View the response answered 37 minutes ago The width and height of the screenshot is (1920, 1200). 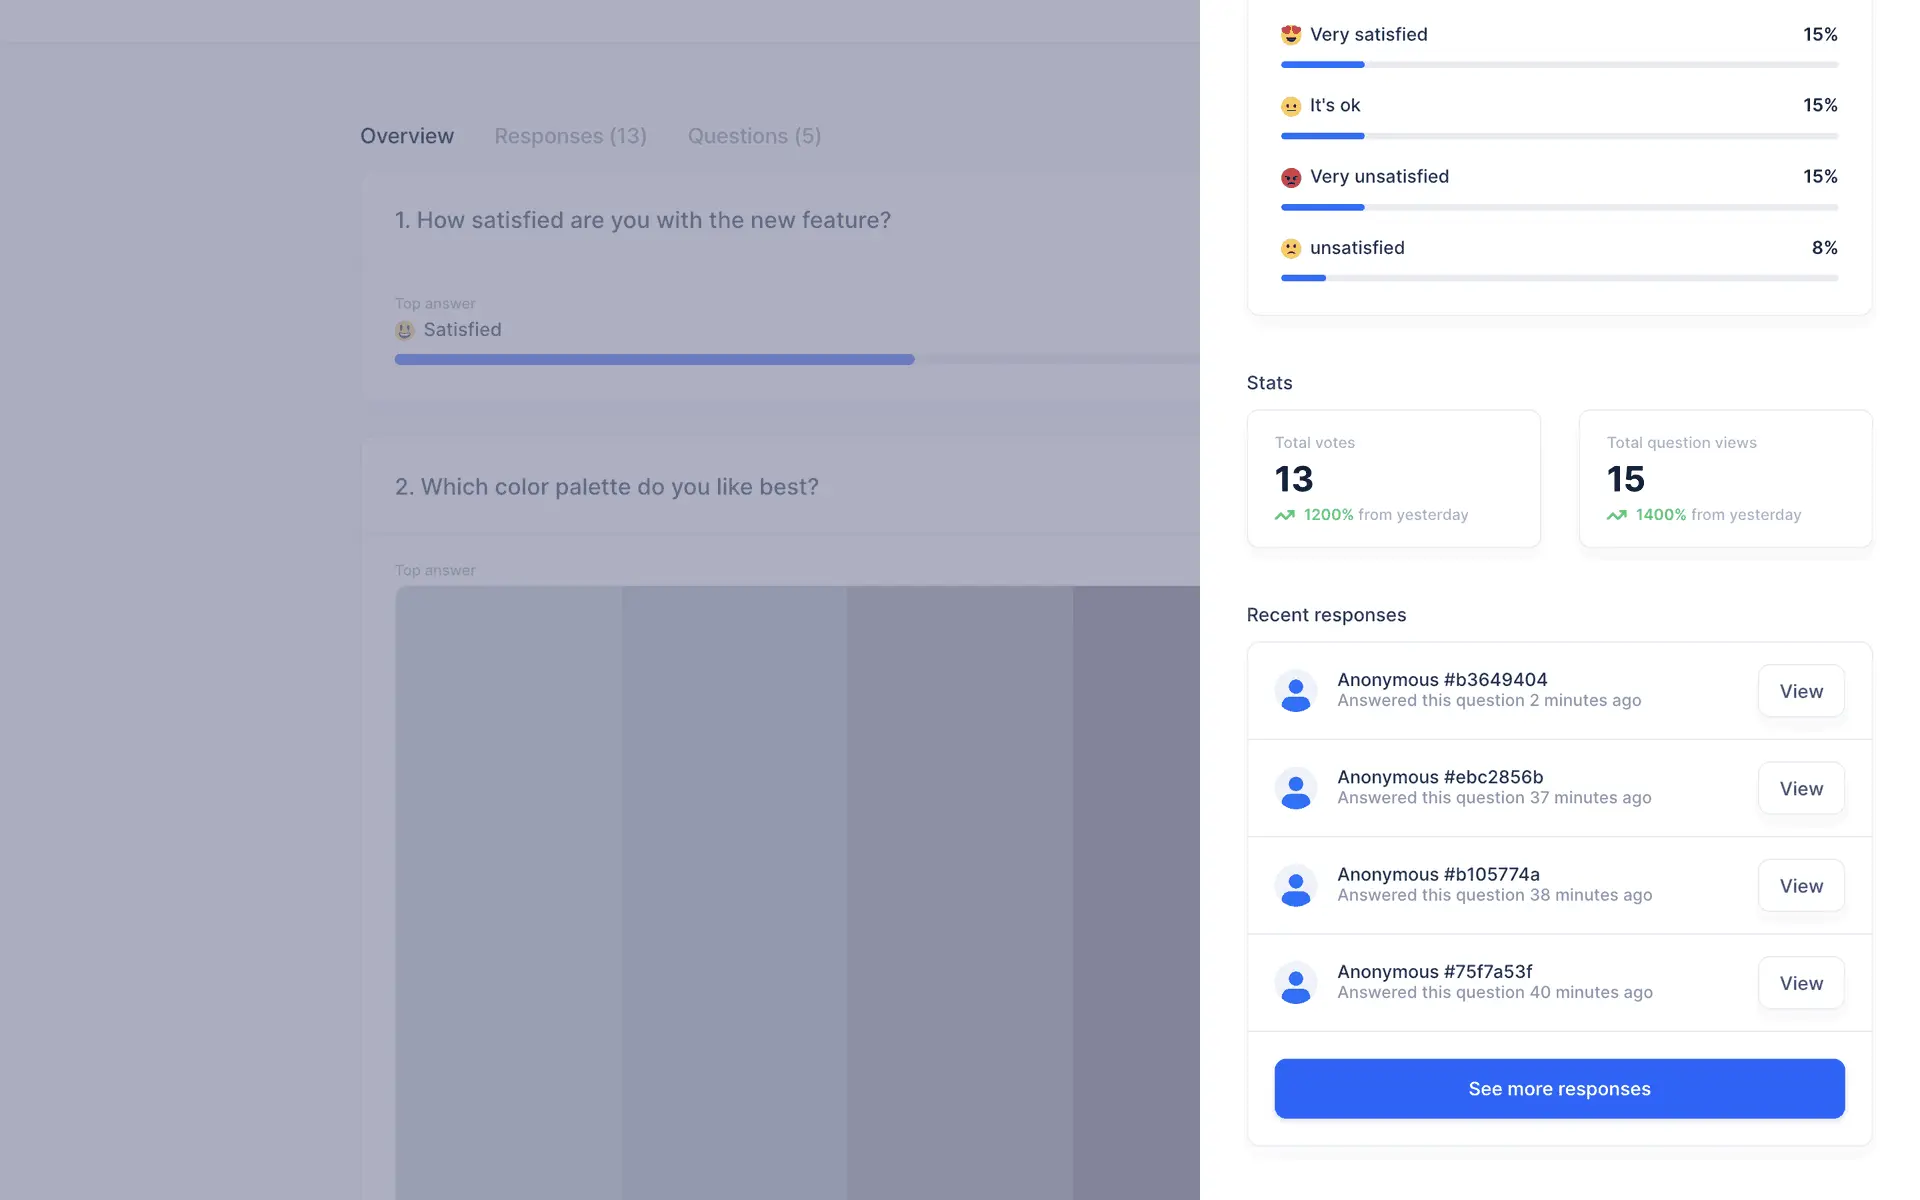(1800, 788)
